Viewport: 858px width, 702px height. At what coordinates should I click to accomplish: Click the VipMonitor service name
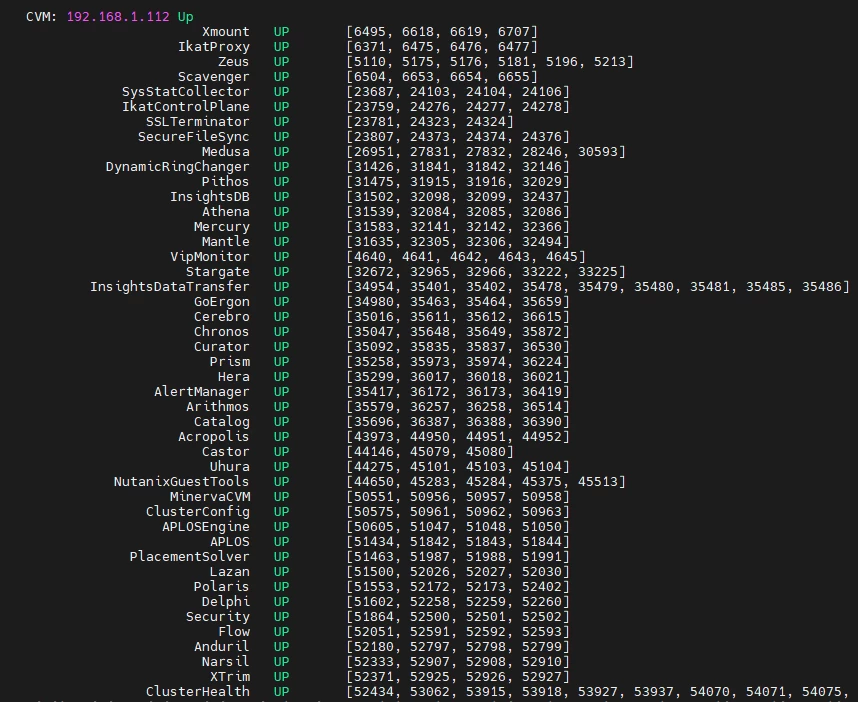pyautogui.click(x=210, y=257)
